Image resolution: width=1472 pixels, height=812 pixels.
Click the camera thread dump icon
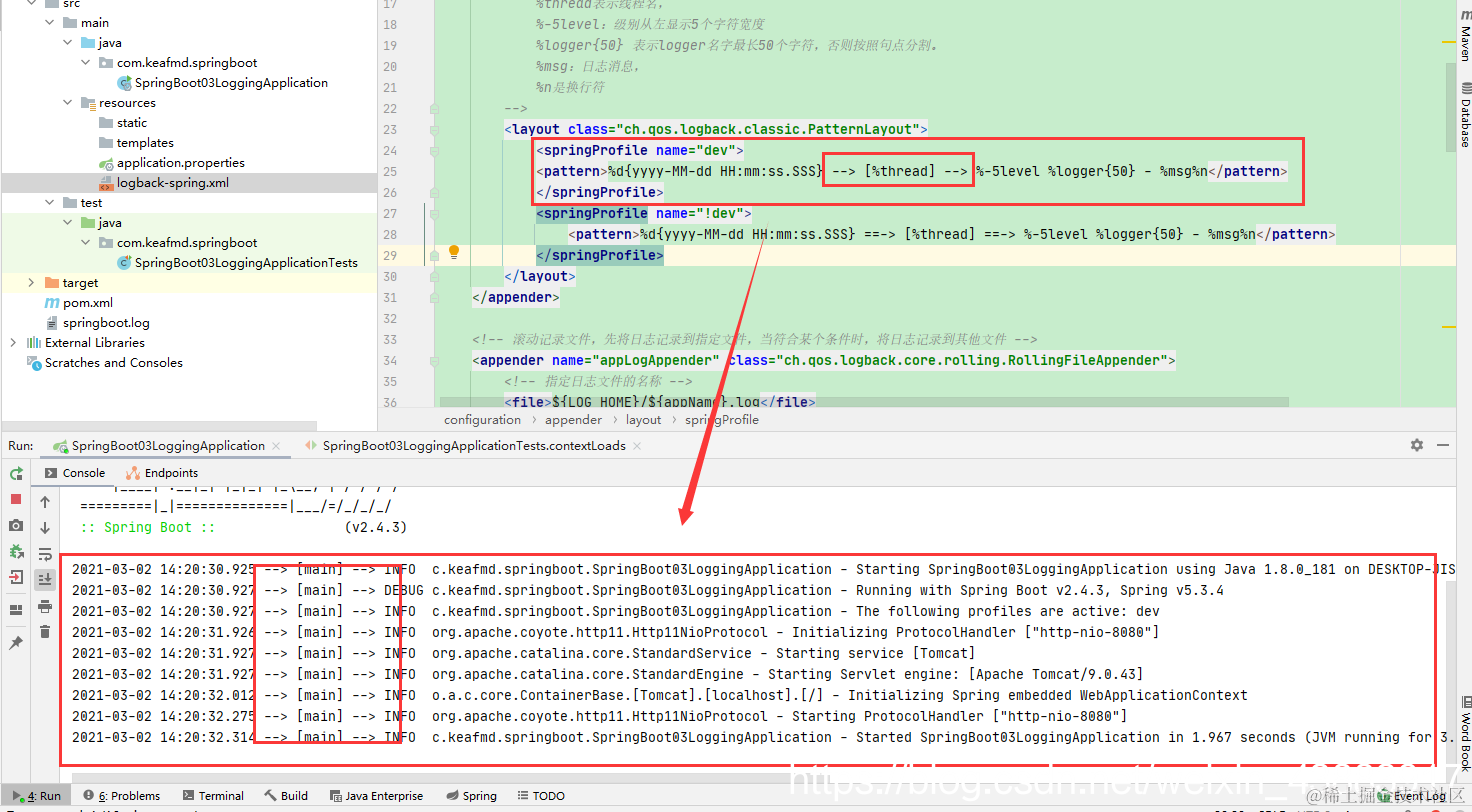[x=16, y=525]
